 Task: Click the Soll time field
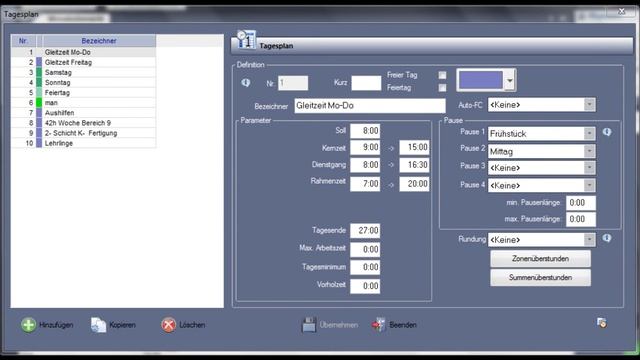pos(365,131)
